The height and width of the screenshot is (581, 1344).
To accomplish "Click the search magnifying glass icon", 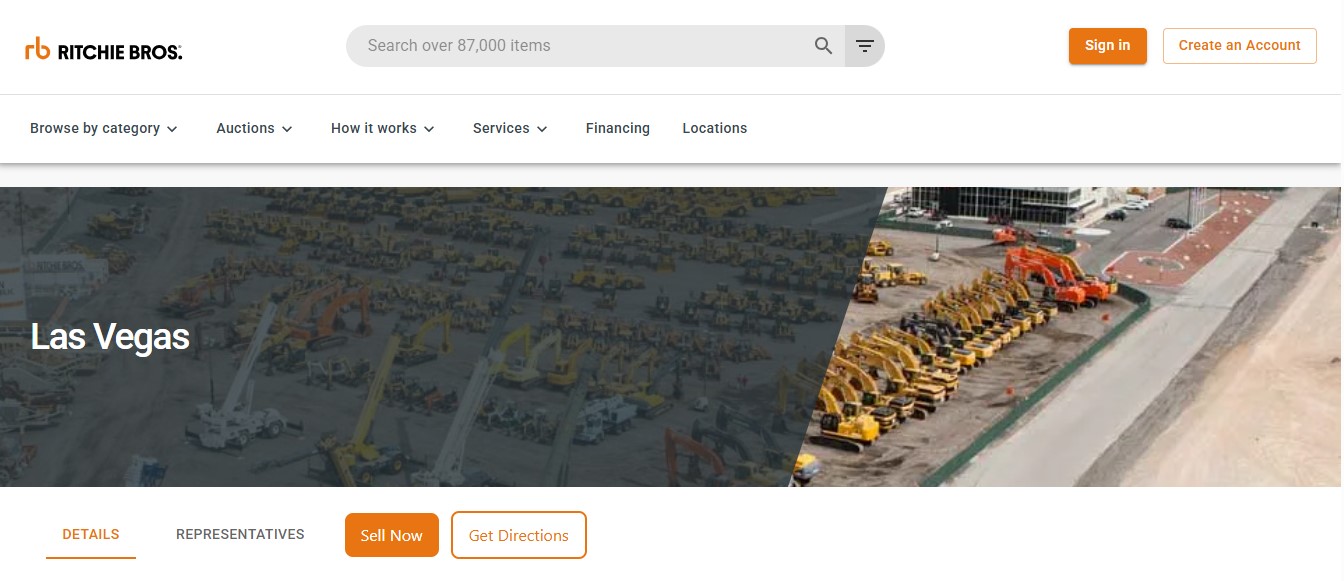I will pyautogui.click(x=822, y=45).
